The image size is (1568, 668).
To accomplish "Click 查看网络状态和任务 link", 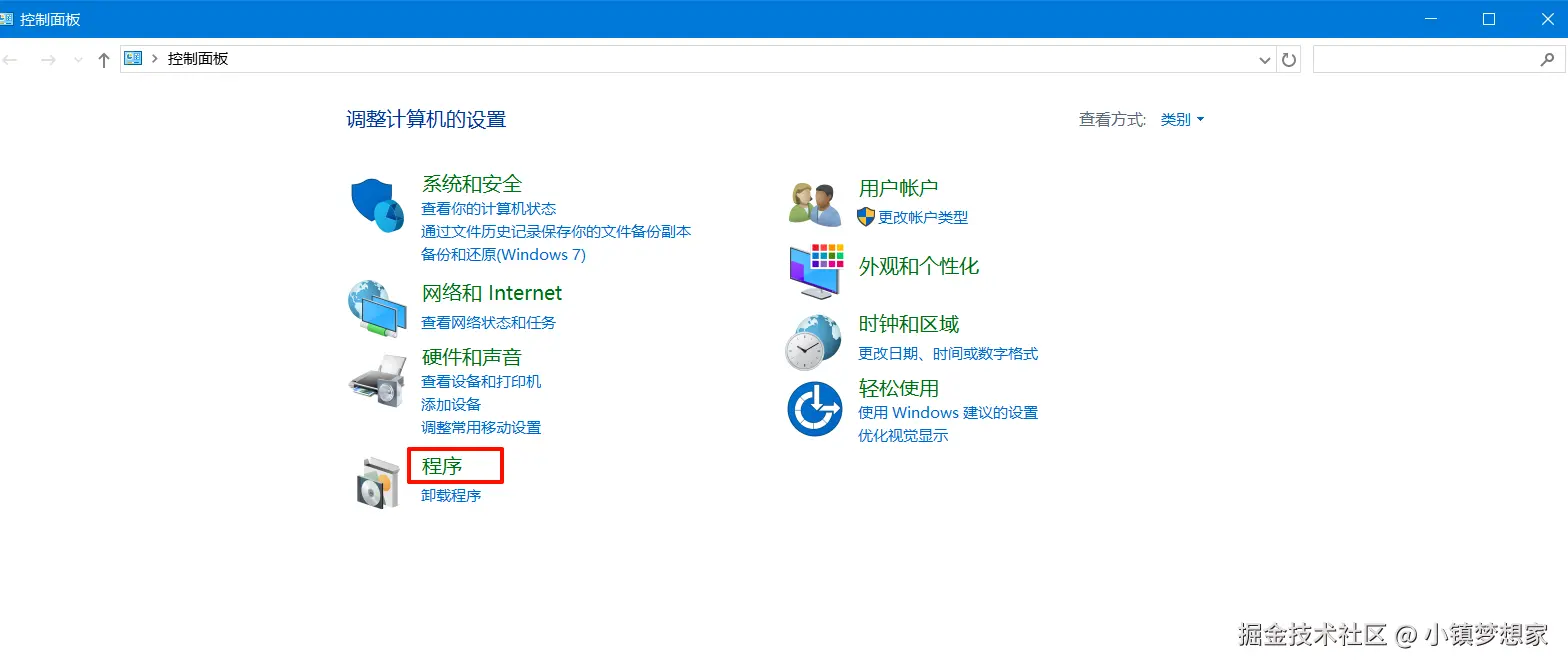I will point(488,323).
